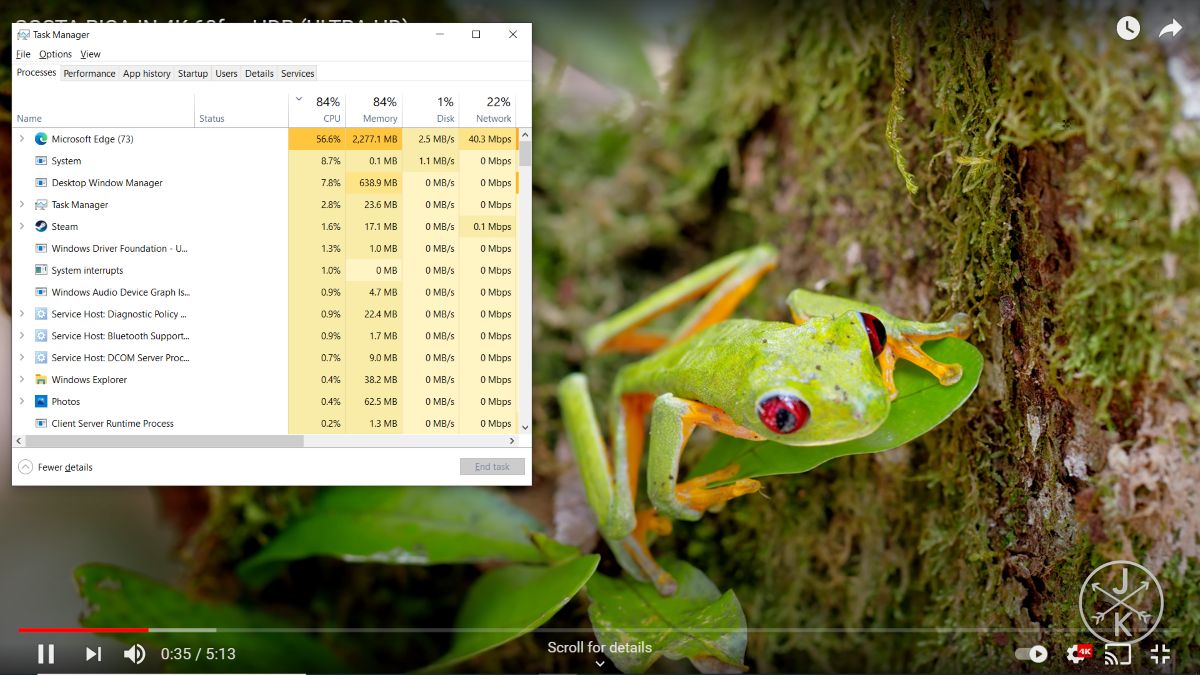1200x675 pixels.
Task: Click Microsoft Edge process icon
Action: [41, 139]
